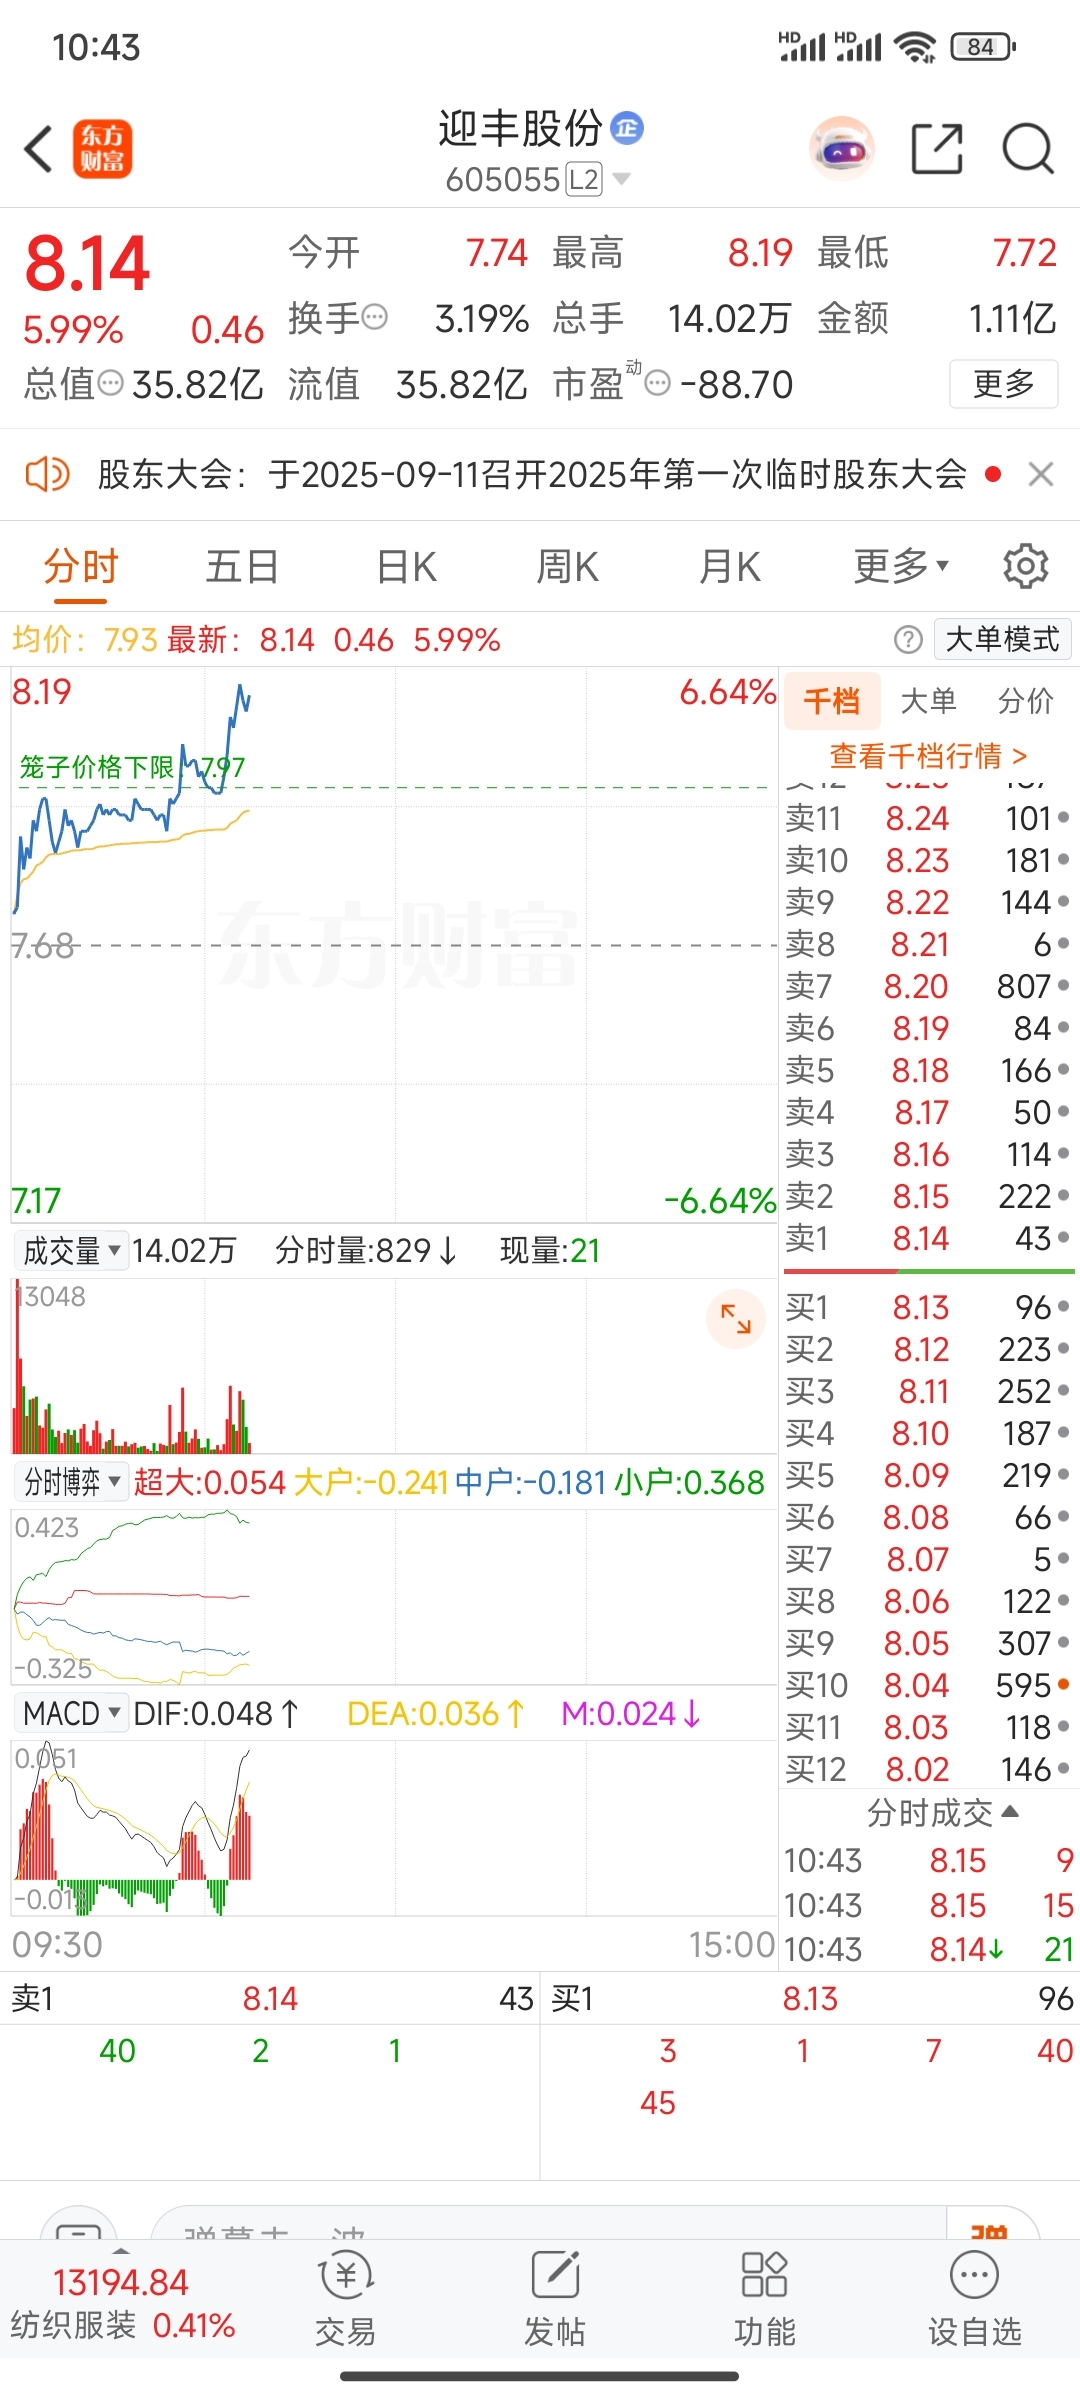Select 买1 row at 8.13
This screenshot has height=2400, width=1080.
927,1307
